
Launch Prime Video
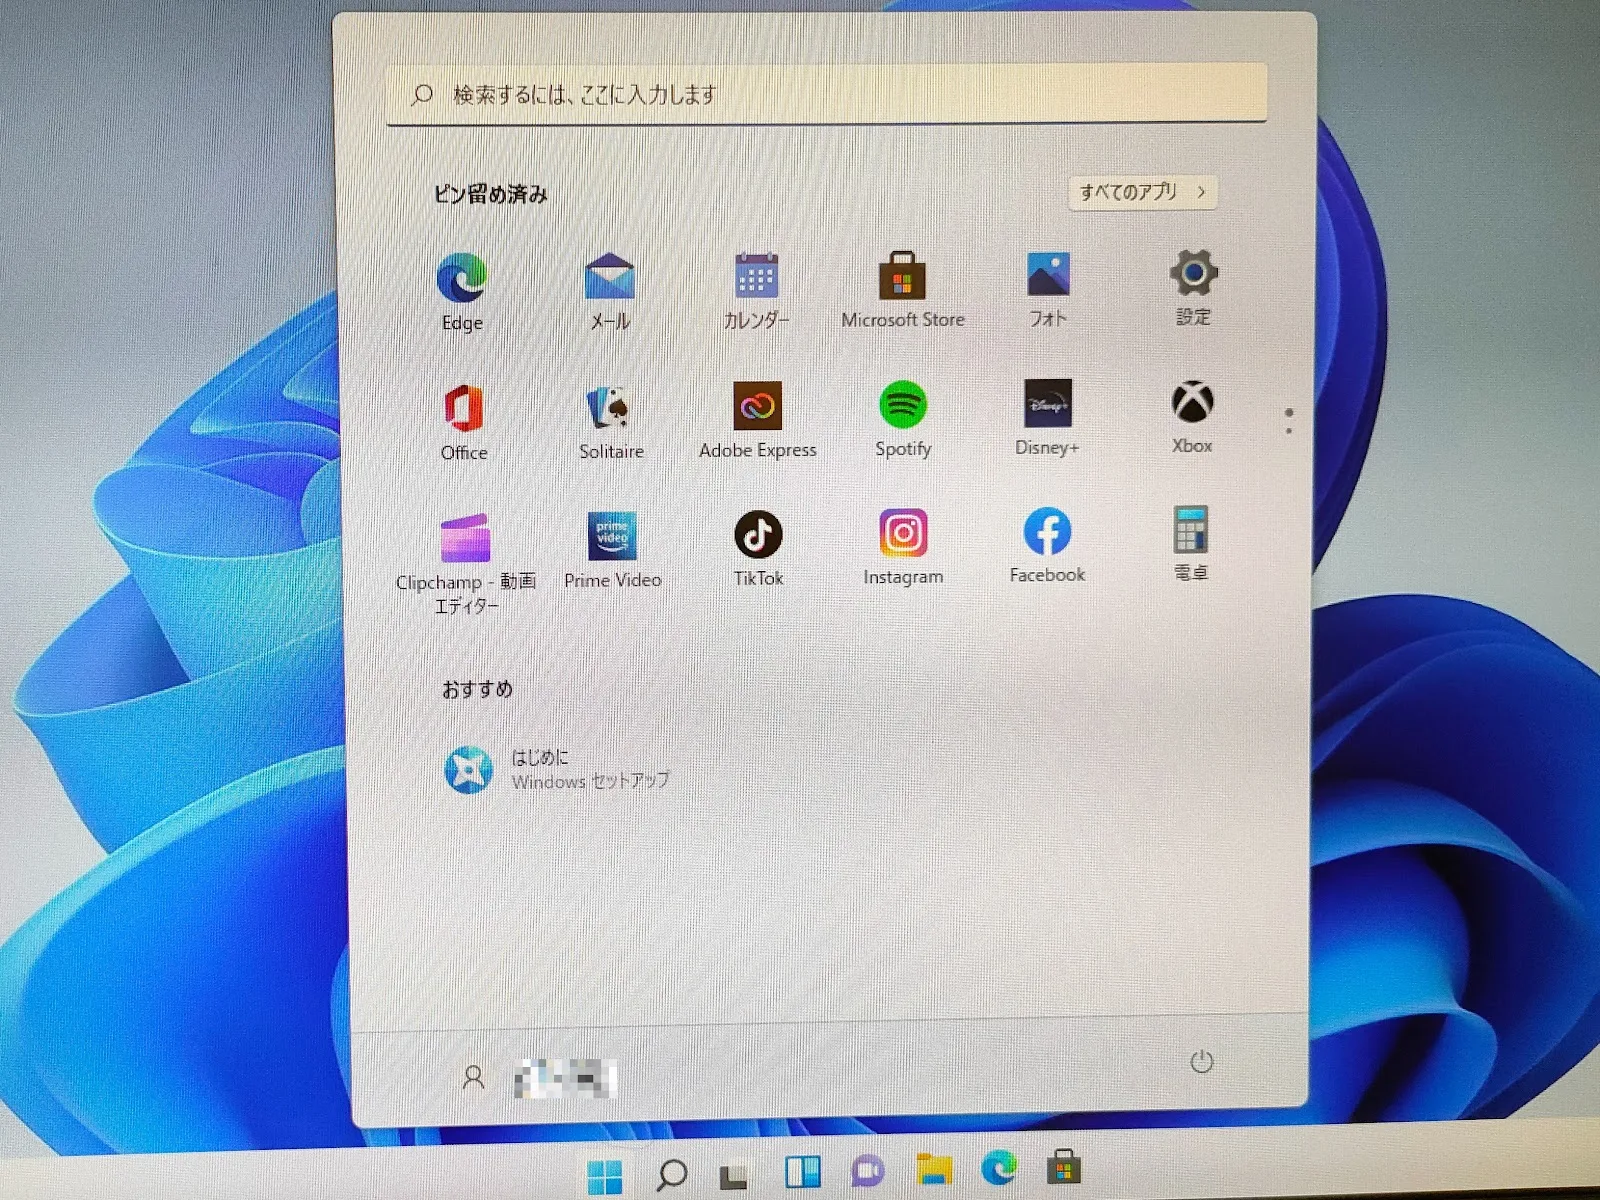612,550
